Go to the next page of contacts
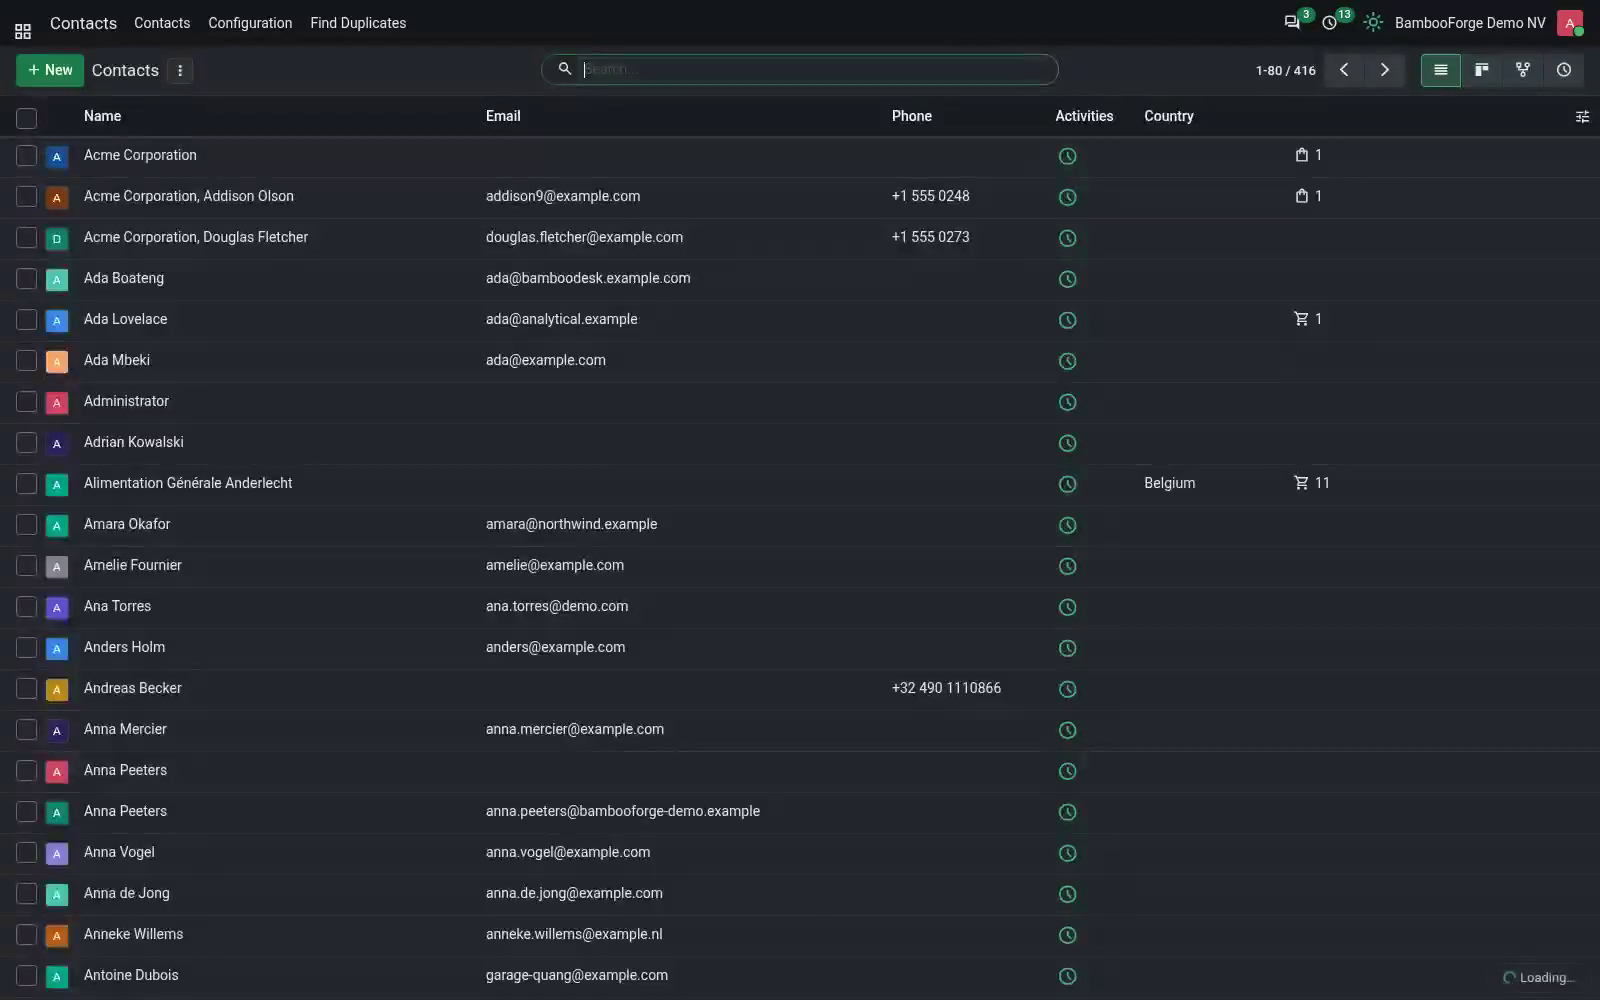The height and width of the screenshot is (1000, 1600). (x=1385, y=70)
